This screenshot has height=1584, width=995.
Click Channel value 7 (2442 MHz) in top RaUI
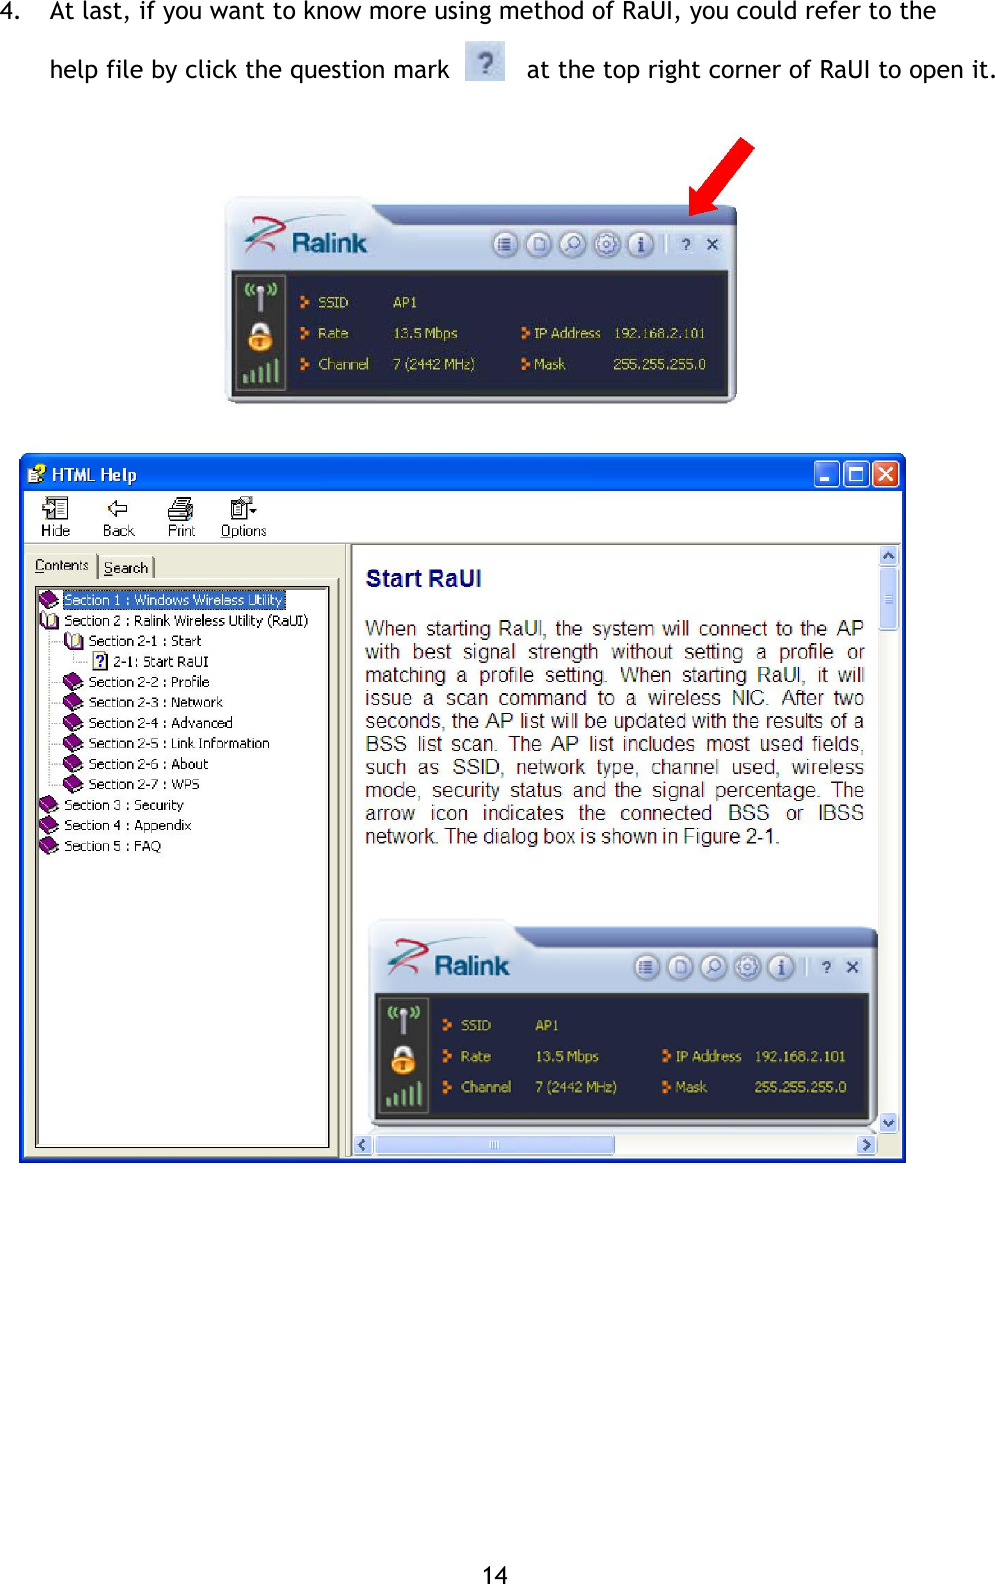click(x=433, y=364)
